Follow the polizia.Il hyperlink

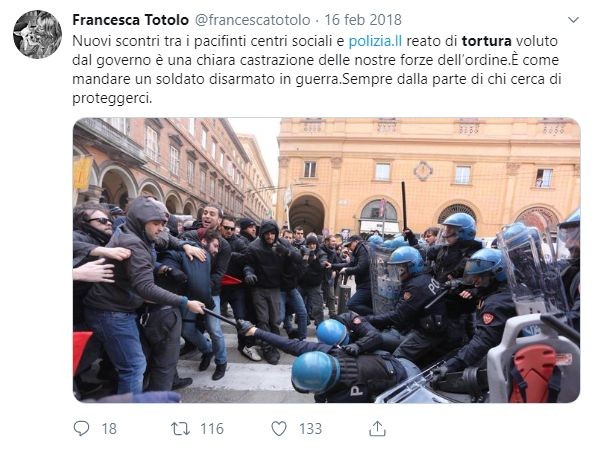(375, 41)
